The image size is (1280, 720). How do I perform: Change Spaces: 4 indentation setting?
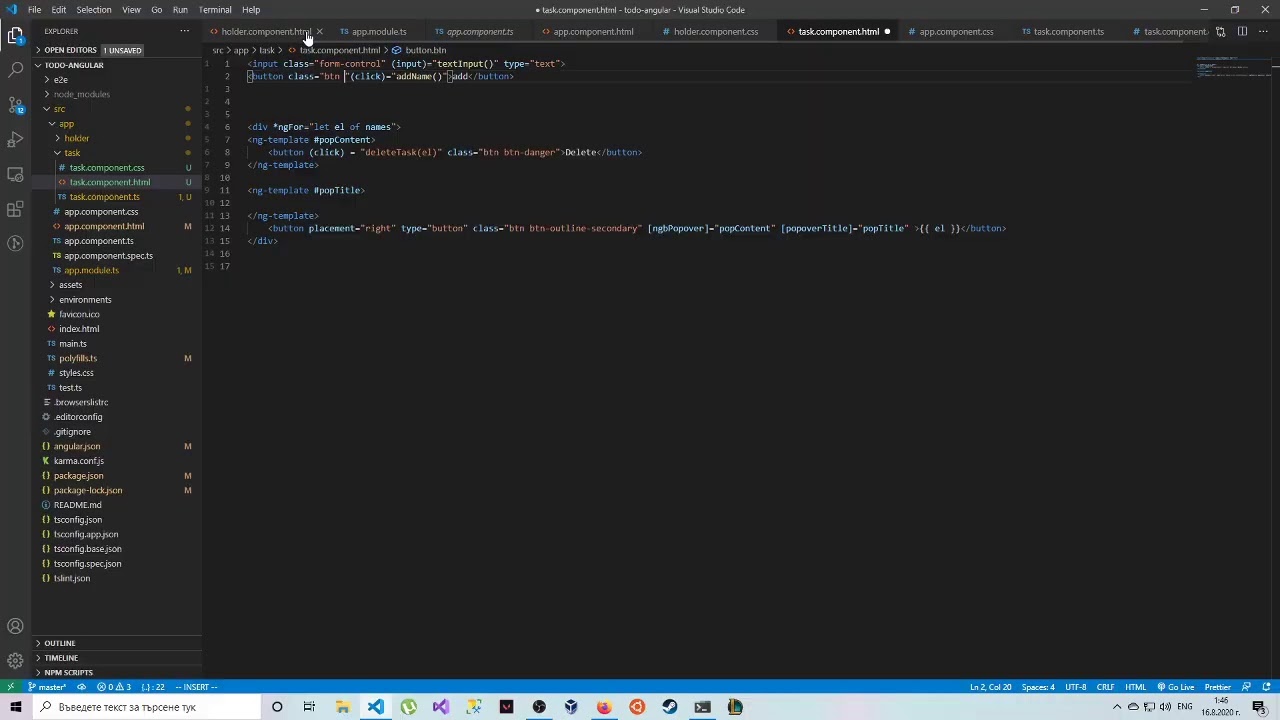(1038, 687)
